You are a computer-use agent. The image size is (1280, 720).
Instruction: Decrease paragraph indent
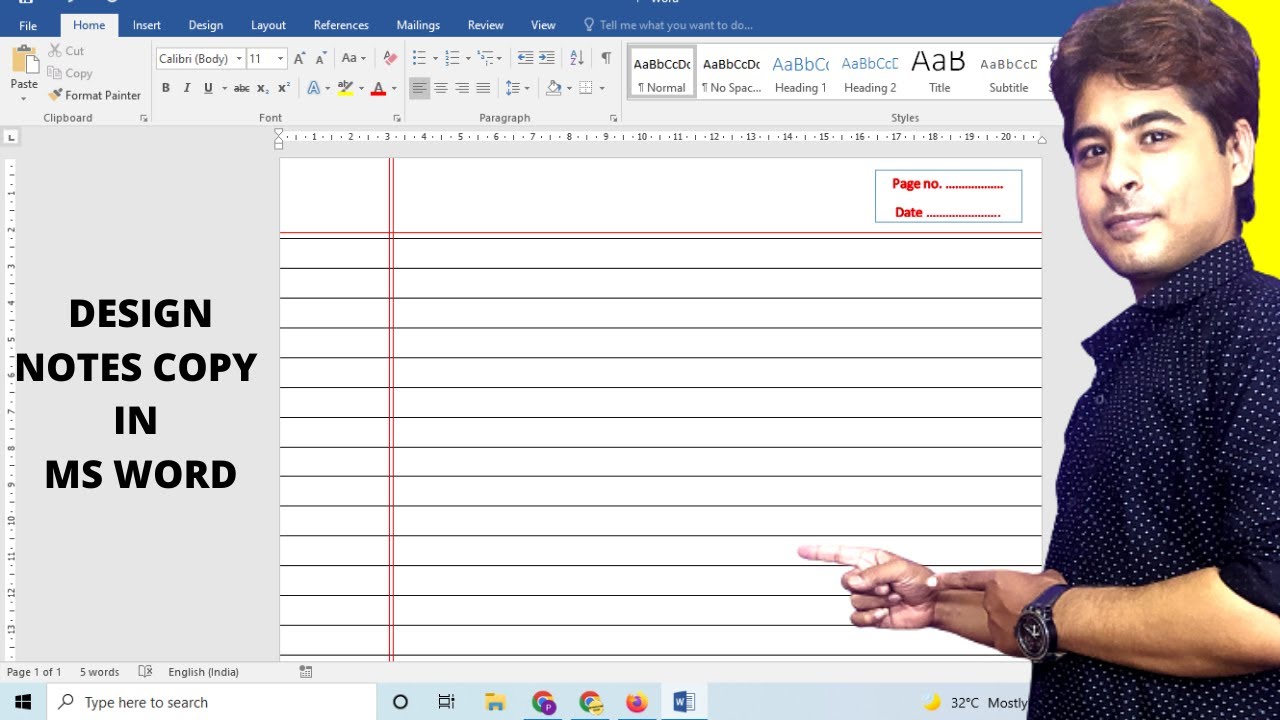click(525, 58)
